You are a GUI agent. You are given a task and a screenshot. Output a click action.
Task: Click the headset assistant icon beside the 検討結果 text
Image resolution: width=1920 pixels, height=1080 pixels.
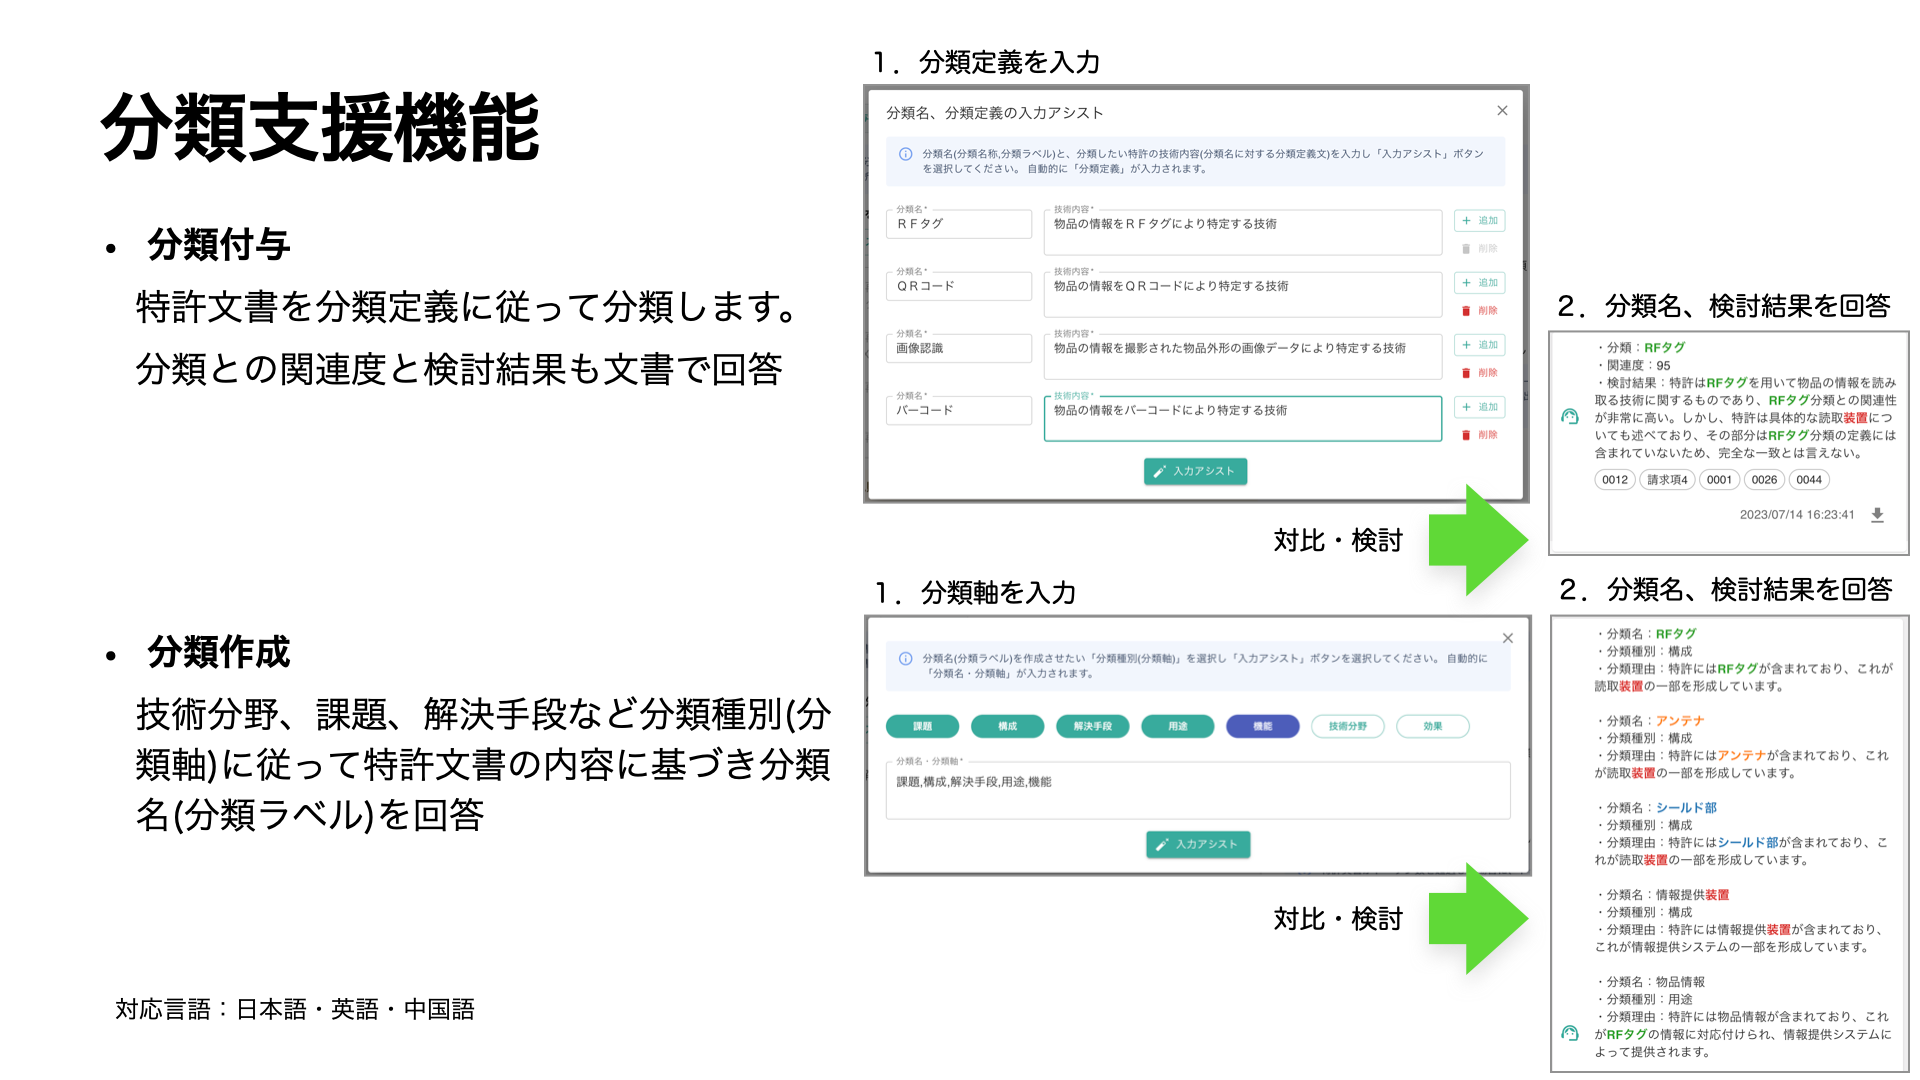point(1570,417)
